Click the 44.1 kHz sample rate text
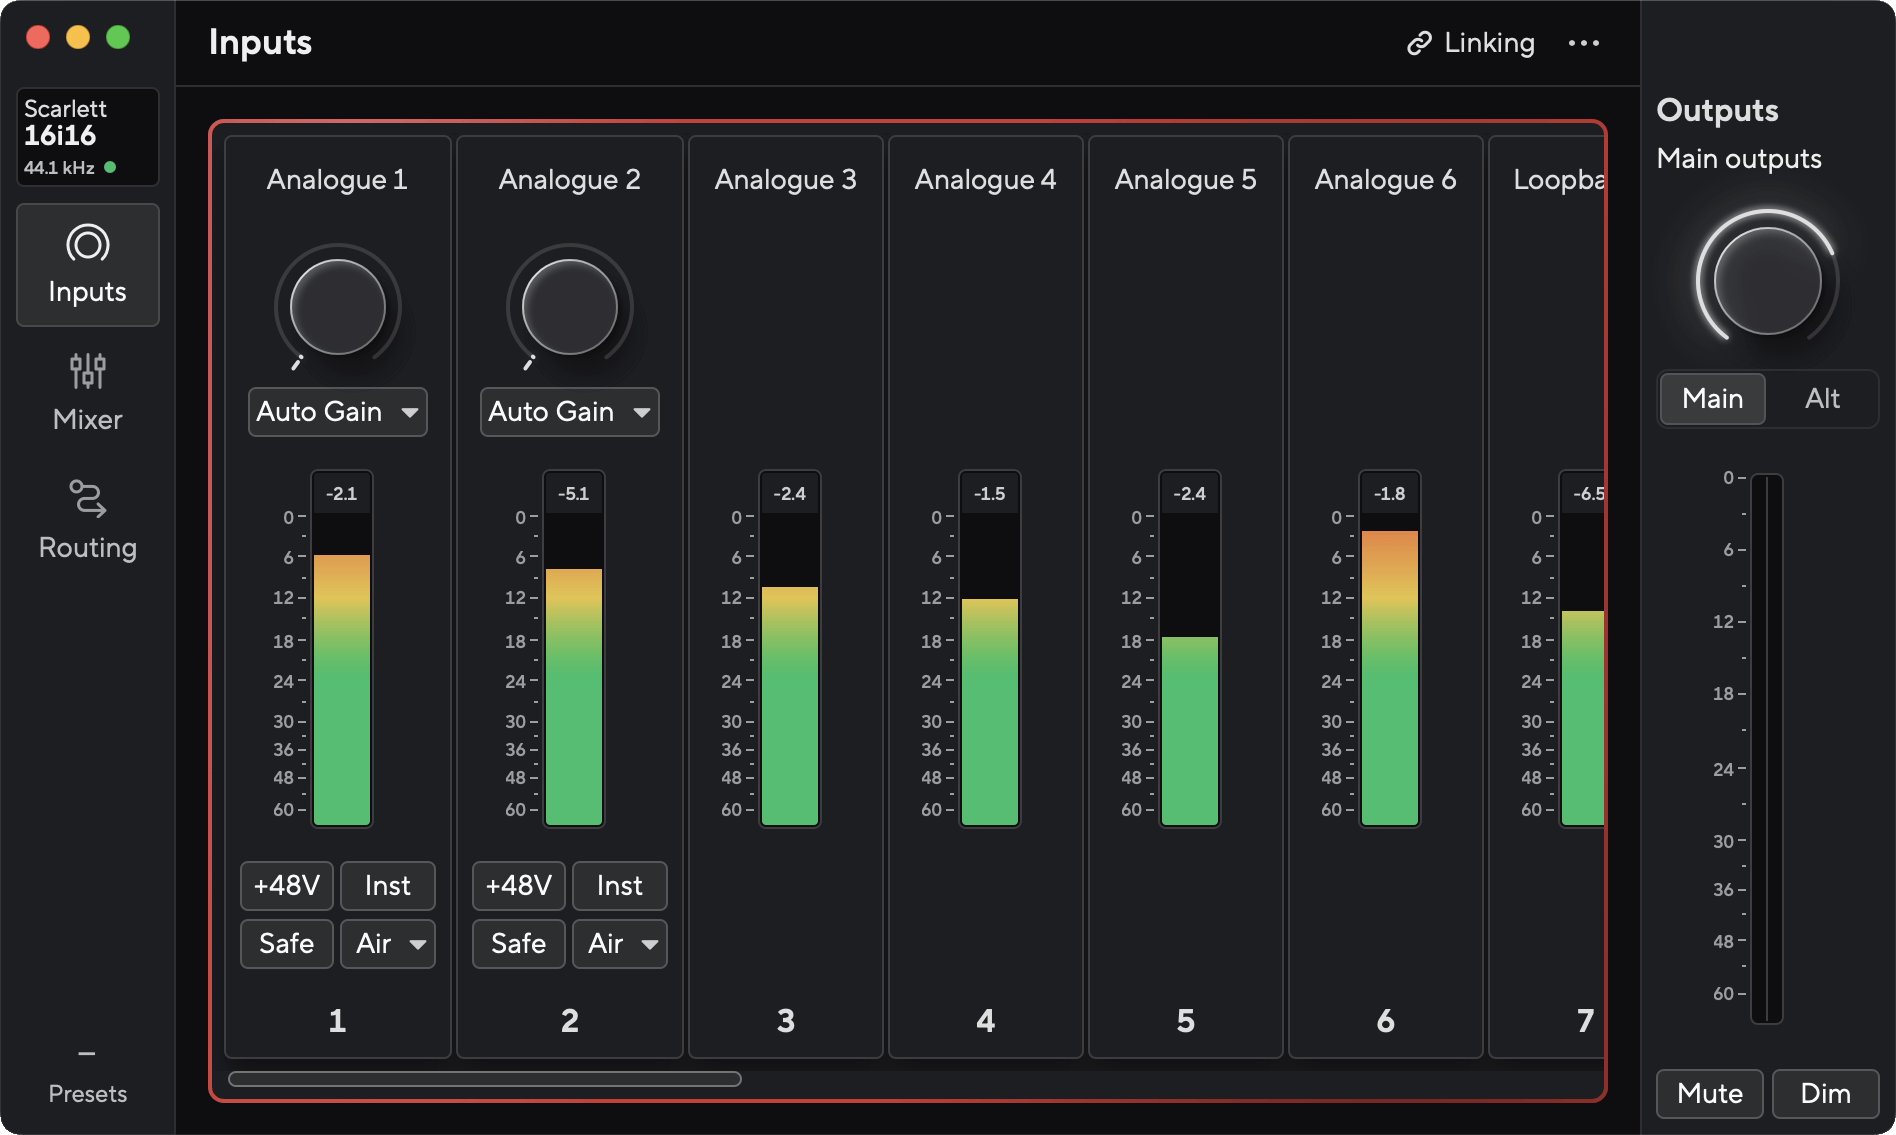 pos(59,168)
